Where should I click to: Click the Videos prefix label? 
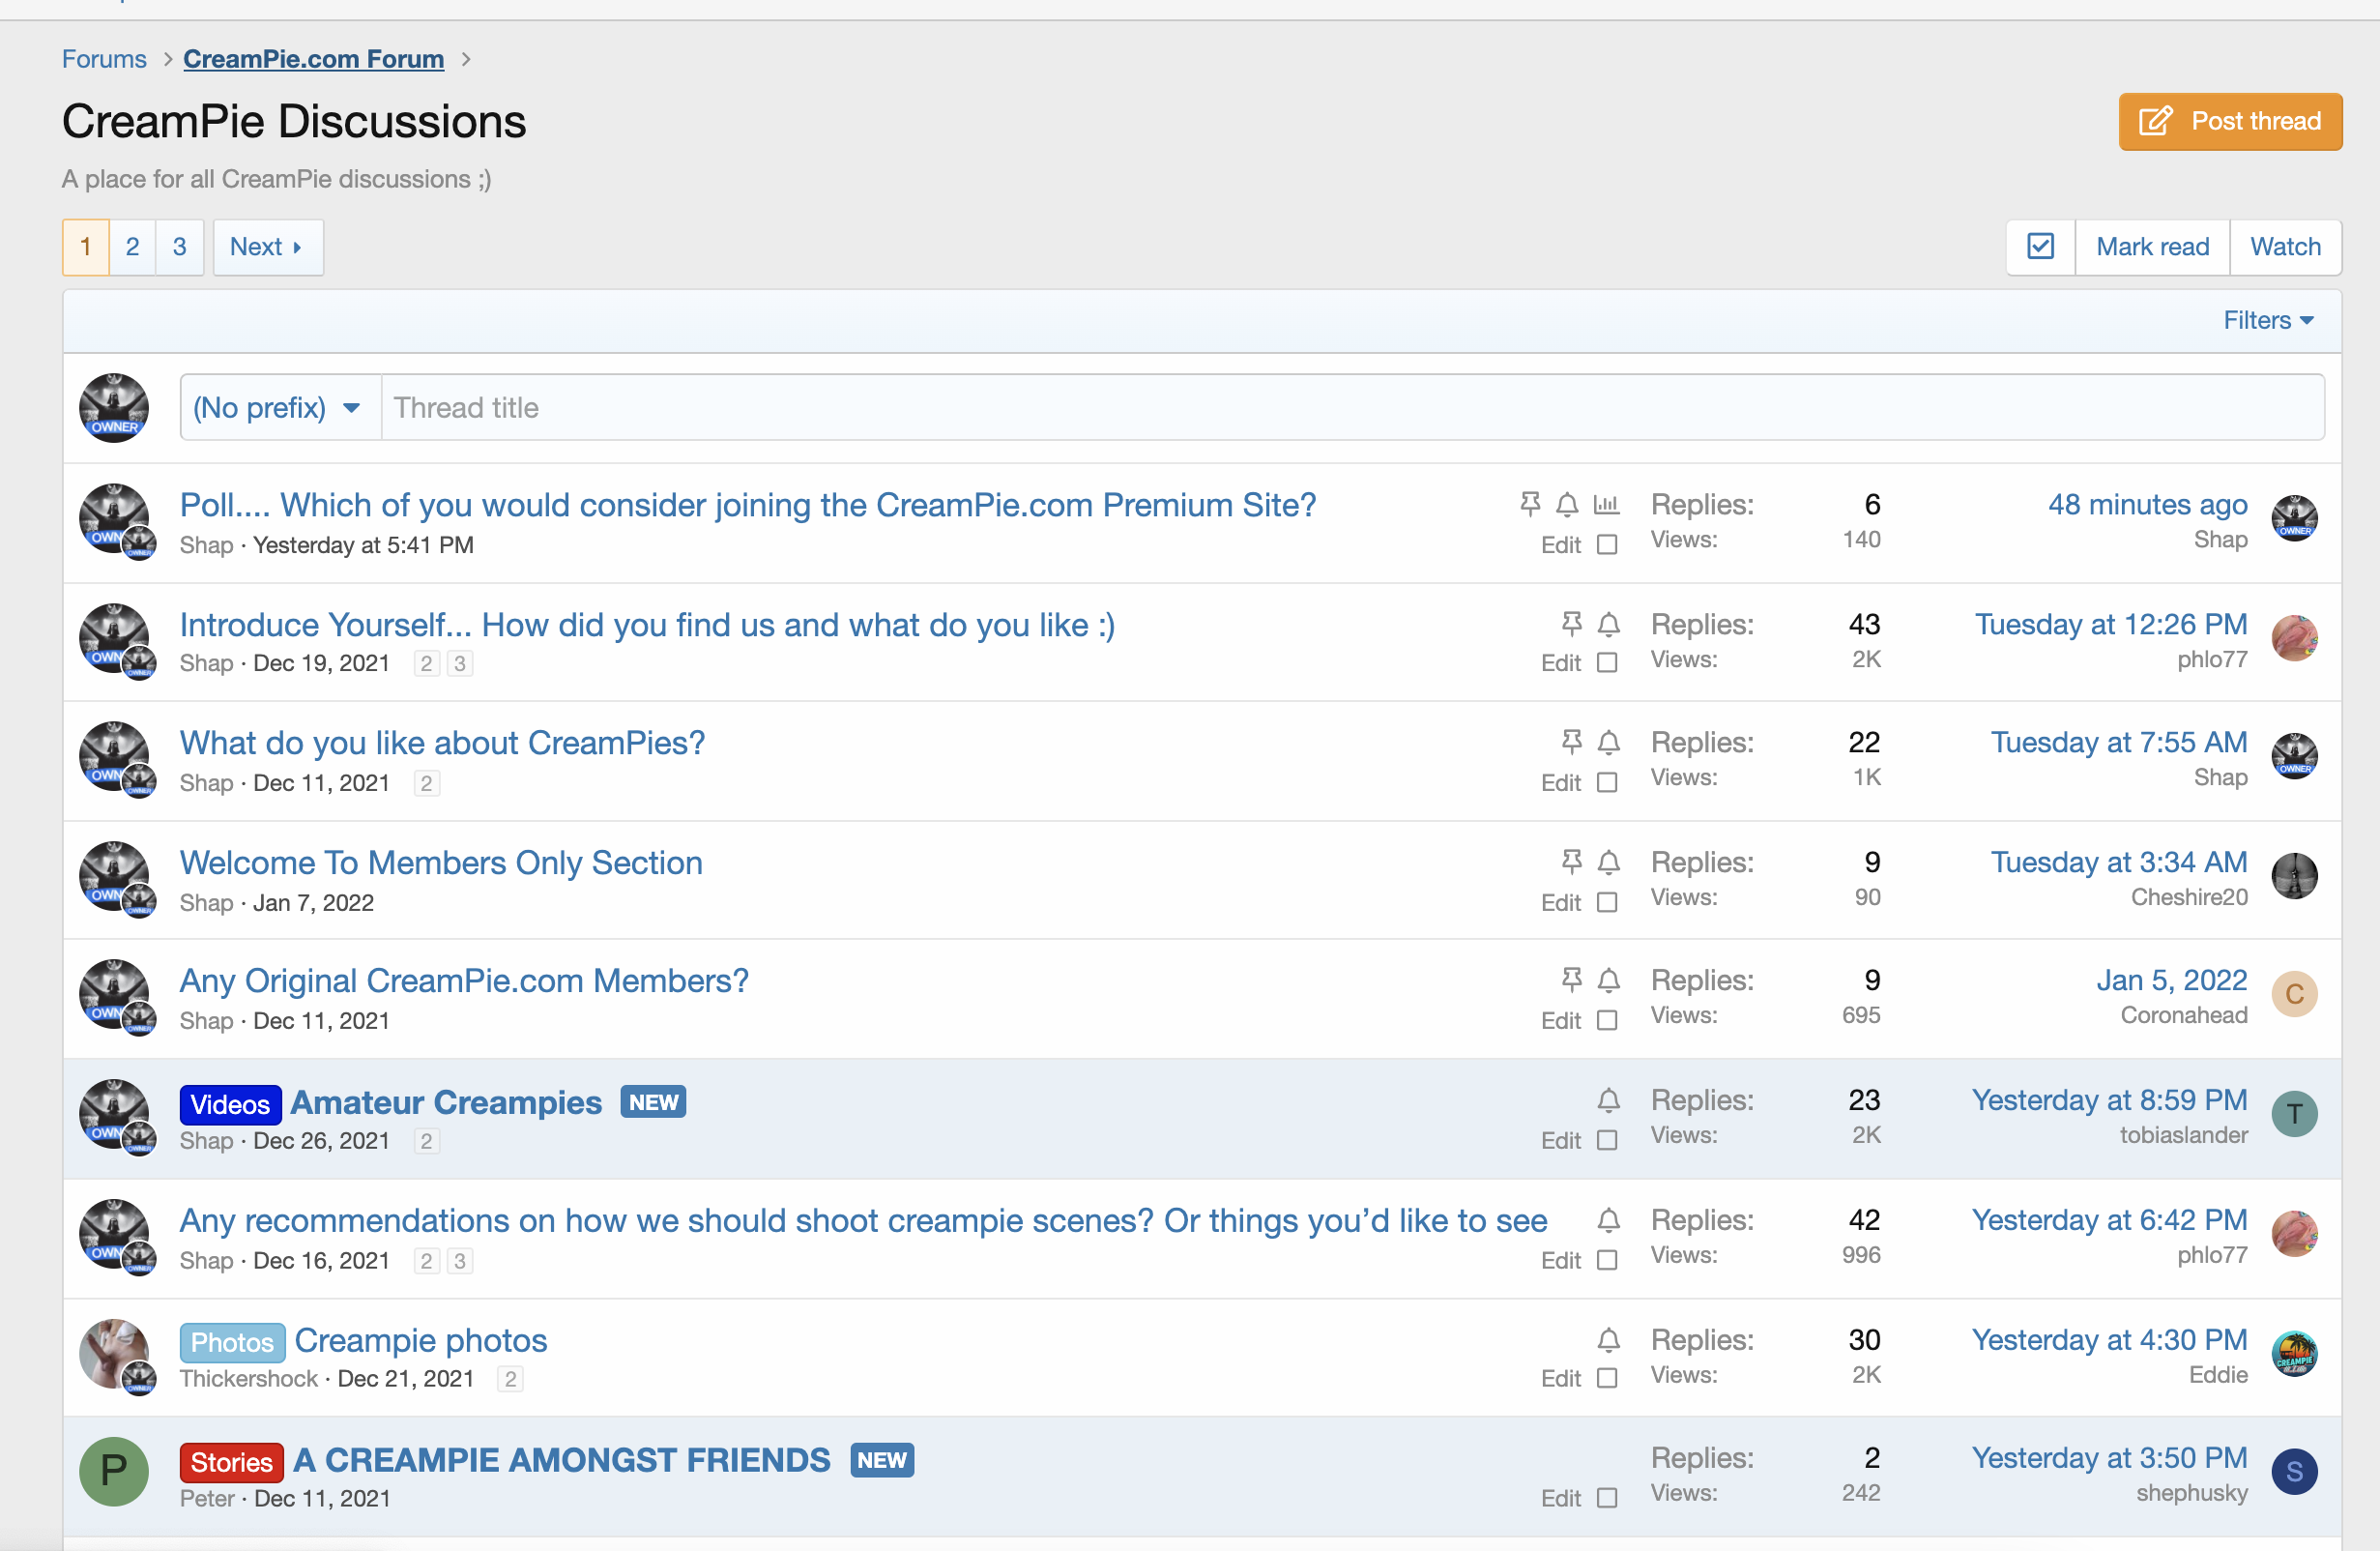[230, 1104]
